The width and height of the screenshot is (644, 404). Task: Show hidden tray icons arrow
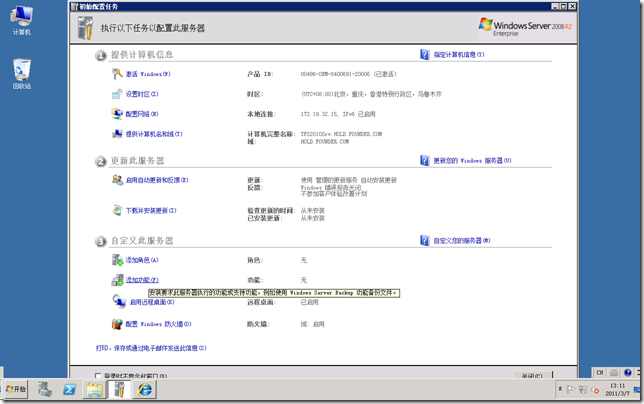click(x=560, y=389)
